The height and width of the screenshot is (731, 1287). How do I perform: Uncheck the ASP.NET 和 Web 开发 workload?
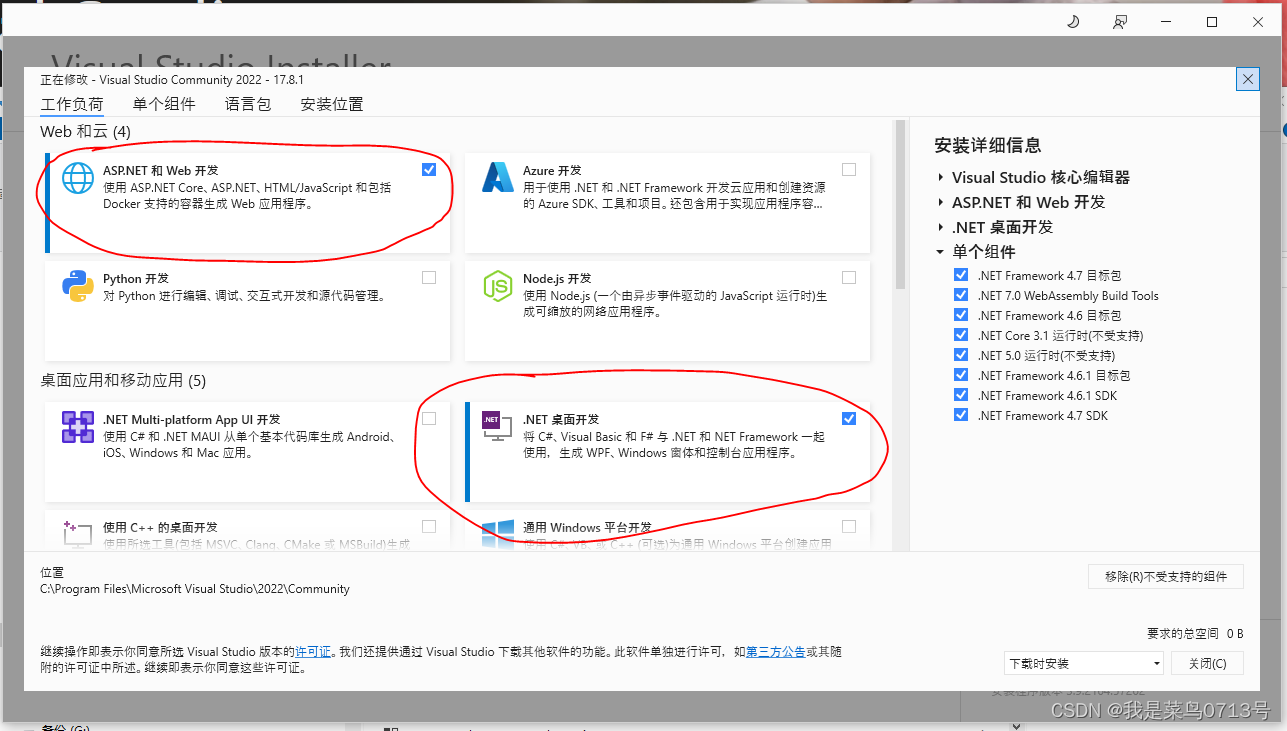click(429, 169)
